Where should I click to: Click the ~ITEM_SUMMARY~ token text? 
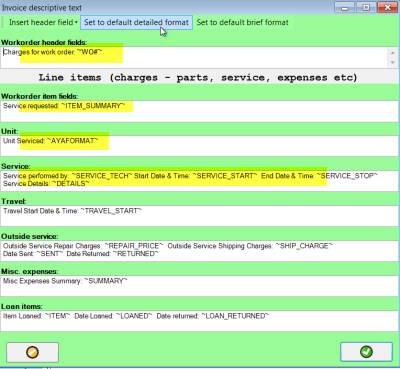93,106
